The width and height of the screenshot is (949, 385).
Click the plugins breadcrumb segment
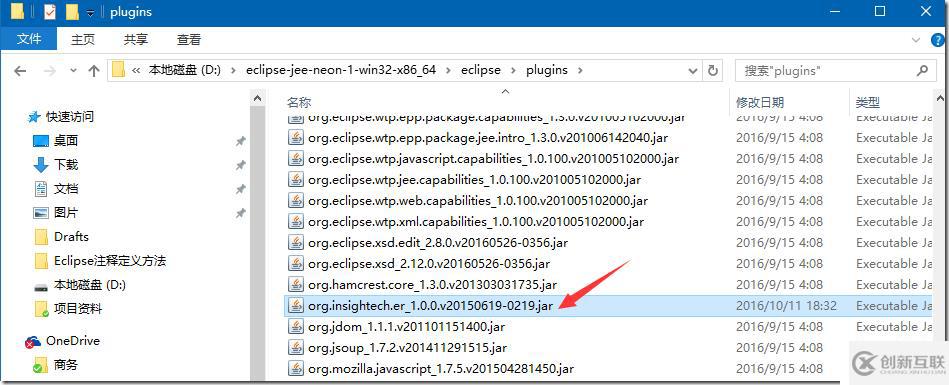click(x=547, y=70)
